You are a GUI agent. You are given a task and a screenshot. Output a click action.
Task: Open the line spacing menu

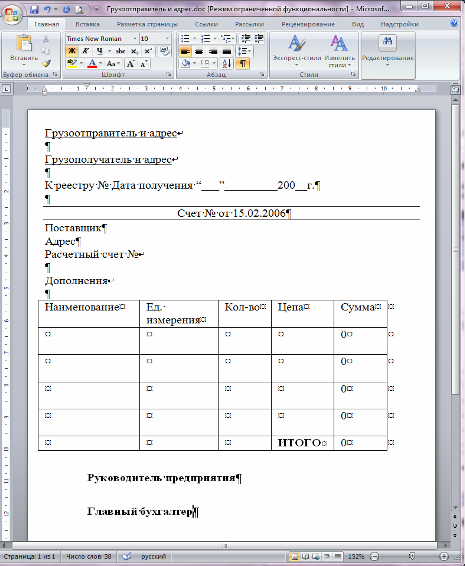pyautogui.click(x=245, y=51)
